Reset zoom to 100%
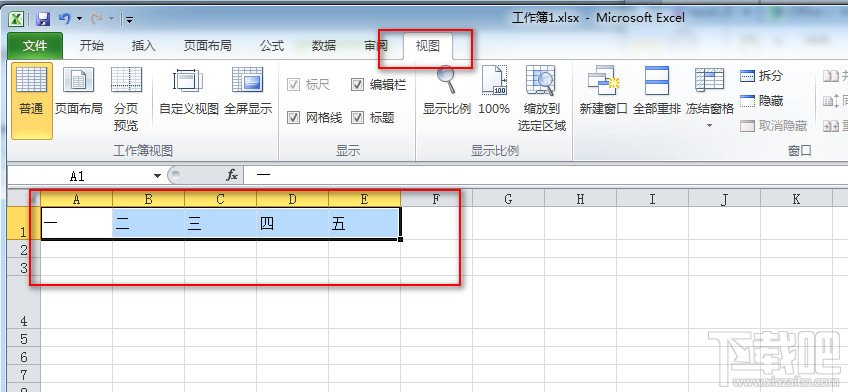 [494, 91]
